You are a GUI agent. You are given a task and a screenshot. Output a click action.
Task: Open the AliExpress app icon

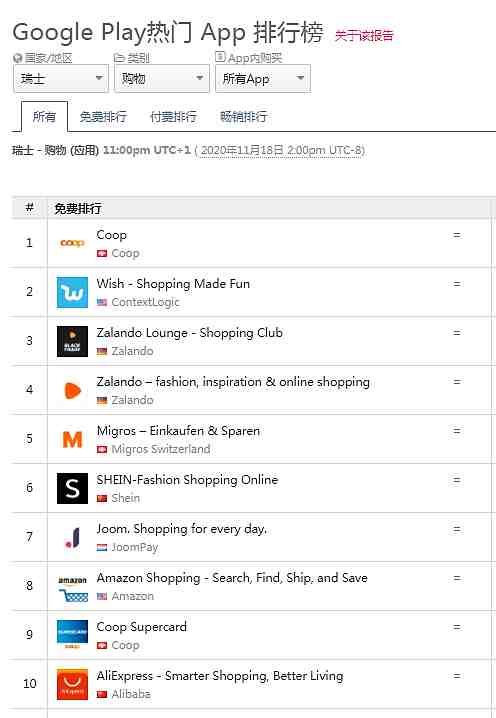tap(72, 684)
